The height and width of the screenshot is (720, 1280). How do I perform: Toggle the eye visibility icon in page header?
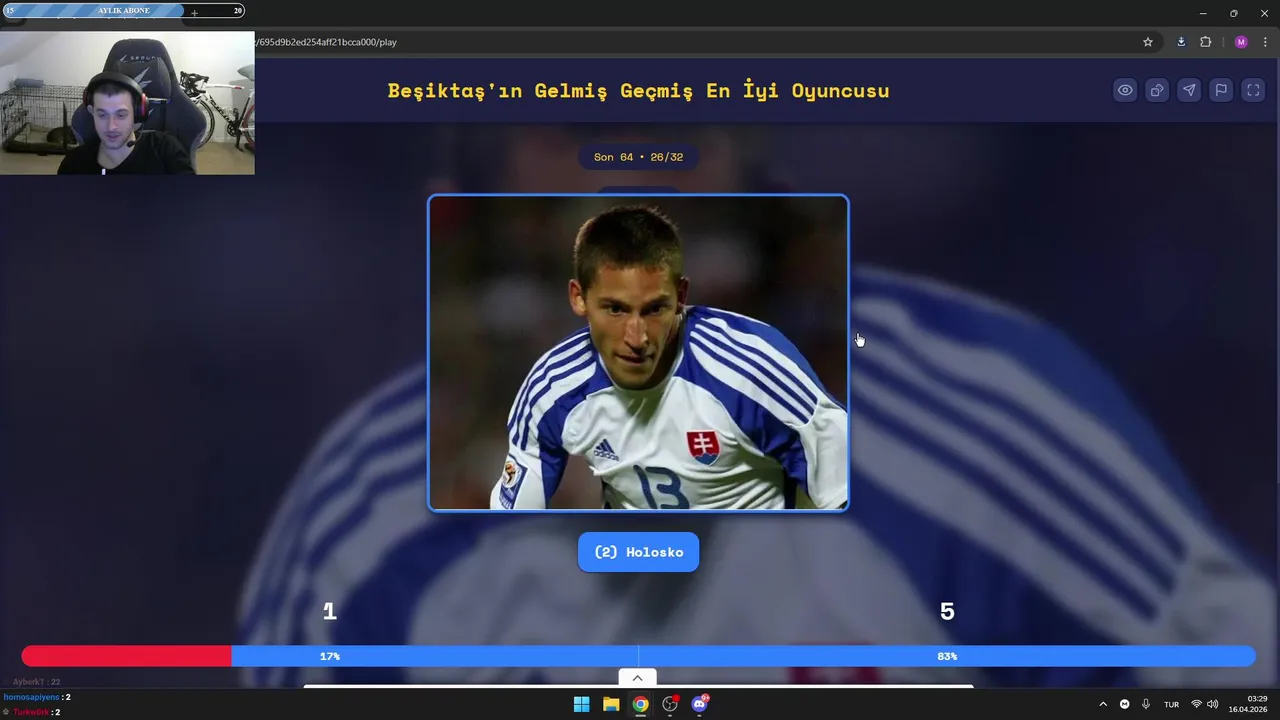point(1125,90)
